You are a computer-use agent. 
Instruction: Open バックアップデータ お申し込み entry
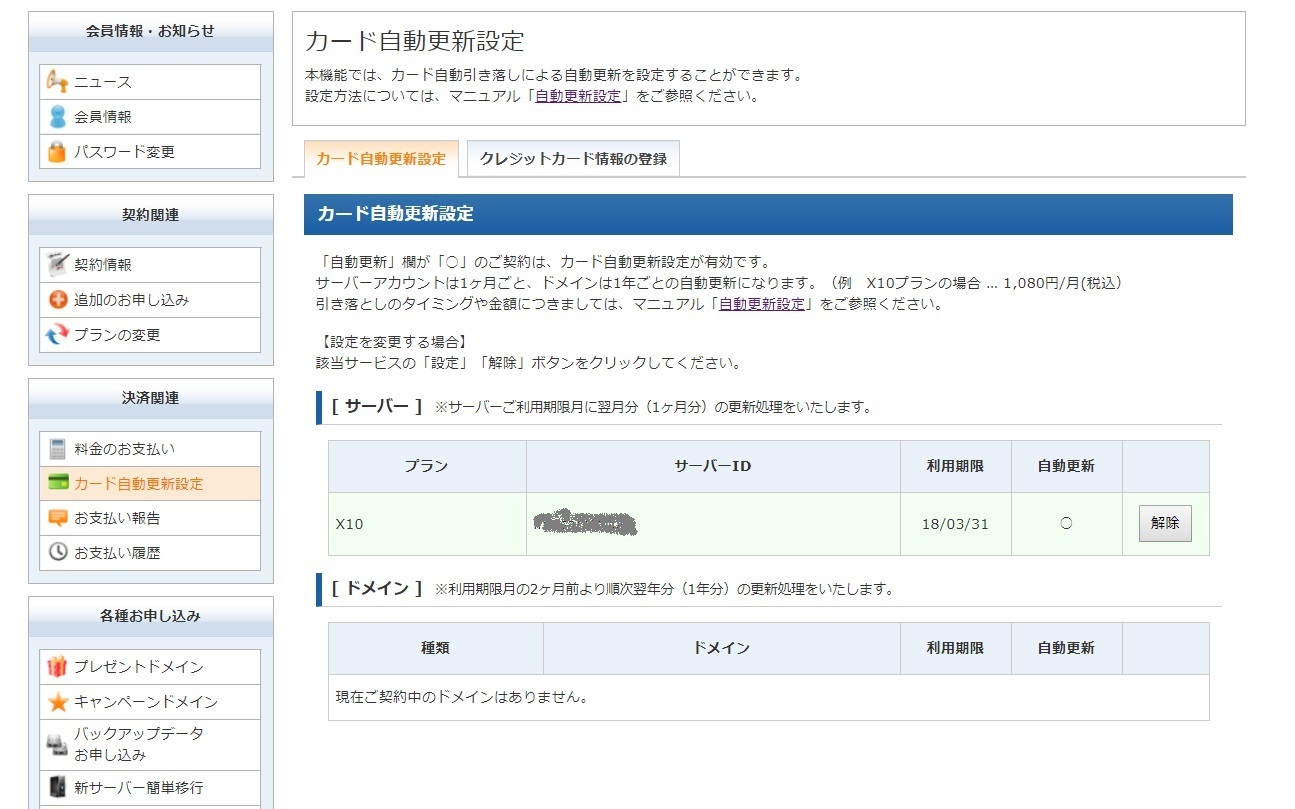[150, 744]
